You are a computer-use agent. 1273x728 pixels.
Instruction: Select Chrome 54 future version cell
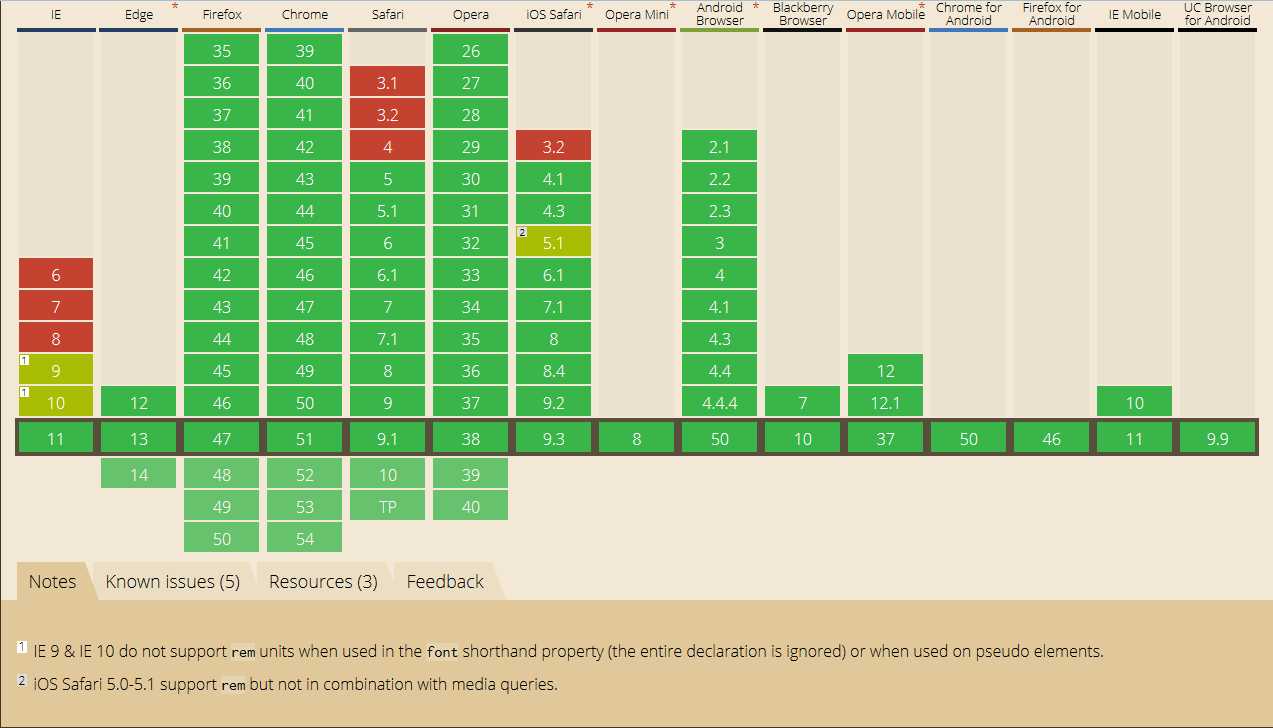coord(305,539)
